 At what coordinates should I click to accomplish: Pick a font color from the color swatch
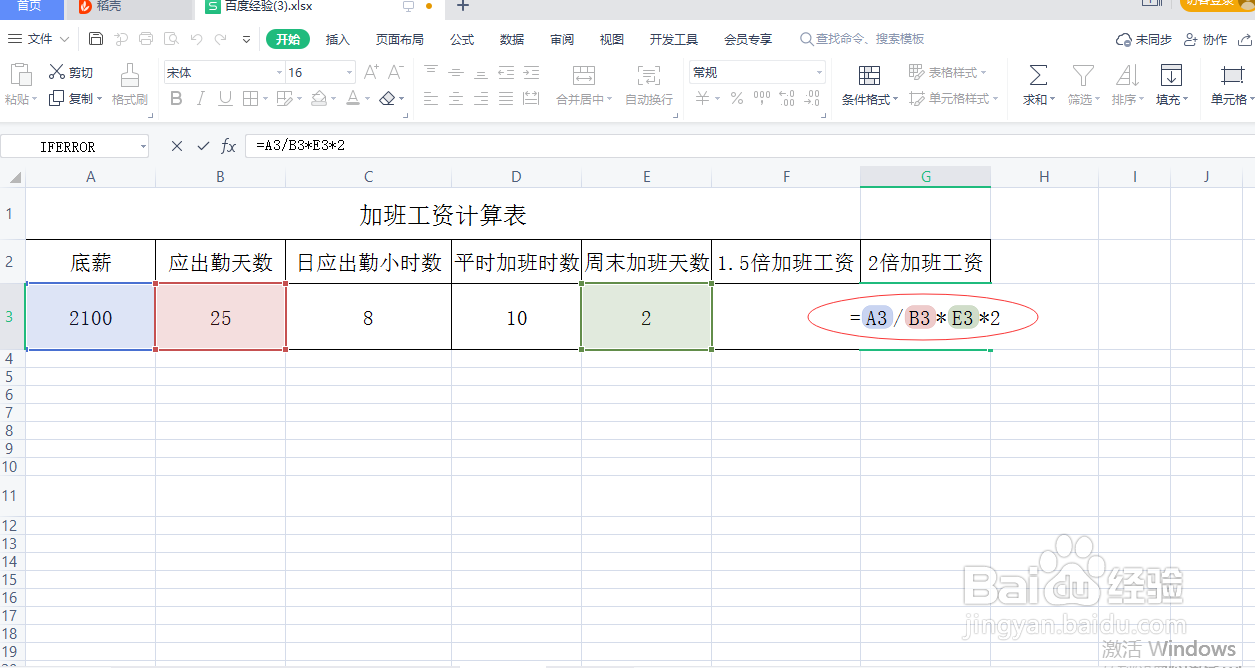(353, 98)
